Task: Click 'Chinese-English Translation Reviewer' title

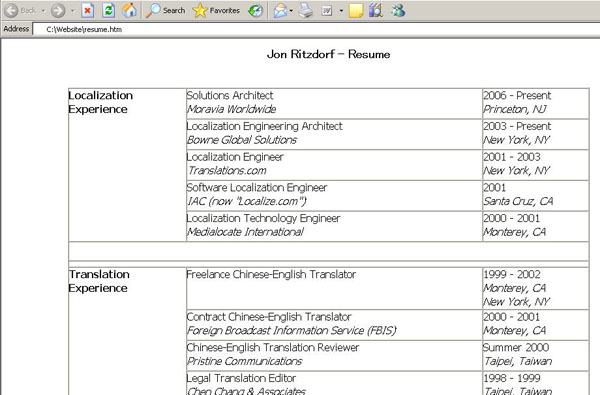Action: (x=272, y=348)
